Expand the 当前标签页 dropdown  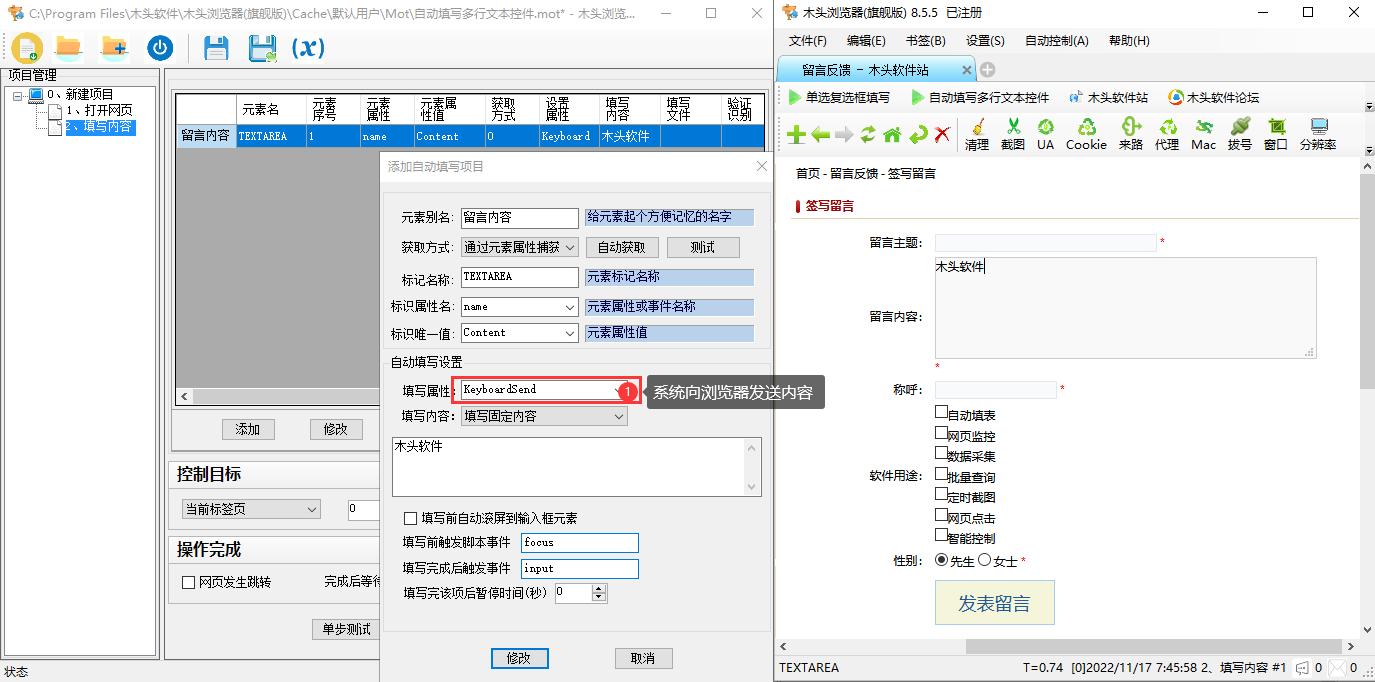(311, 509)
